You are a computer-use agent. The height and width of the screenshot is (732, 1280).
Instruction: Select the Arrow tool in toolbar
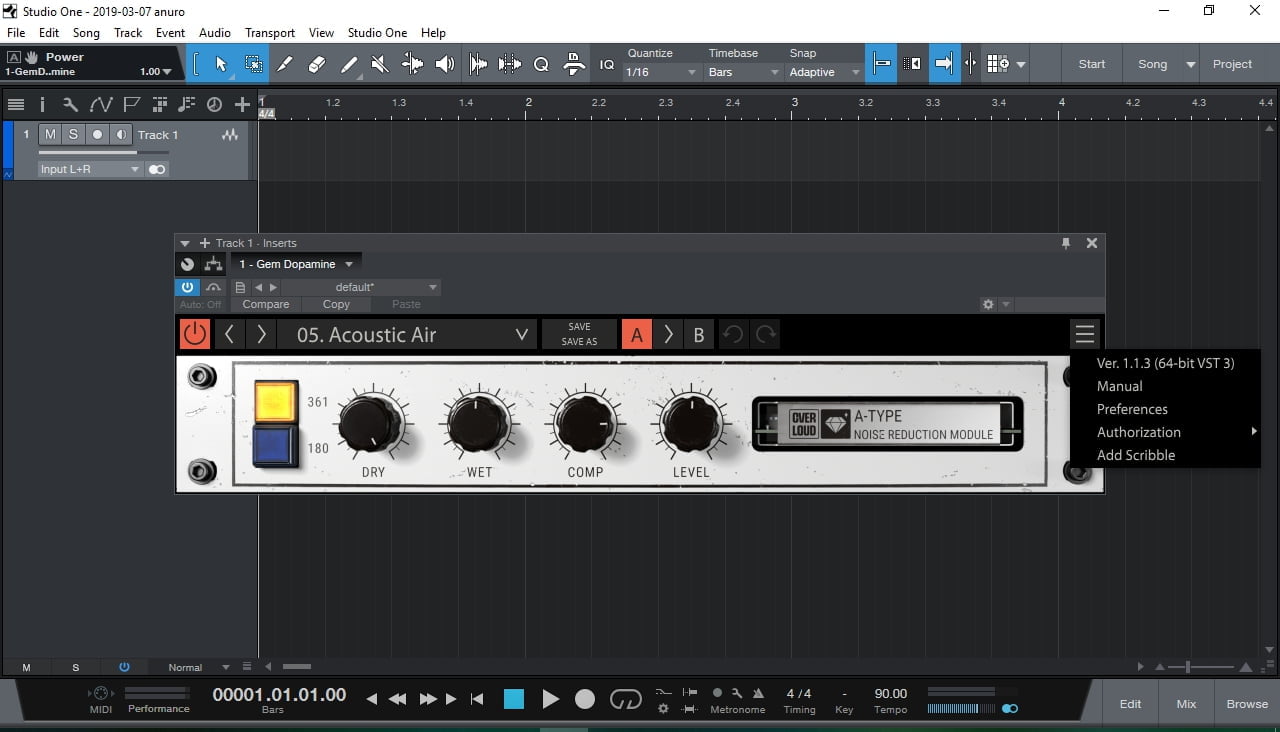(221, 64)
